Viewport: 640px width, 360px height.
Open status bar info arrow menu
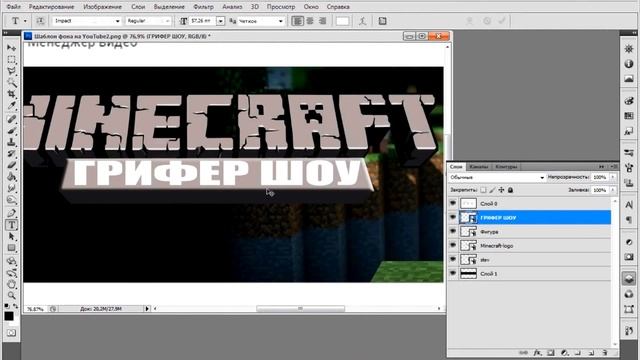pos(147,309)
